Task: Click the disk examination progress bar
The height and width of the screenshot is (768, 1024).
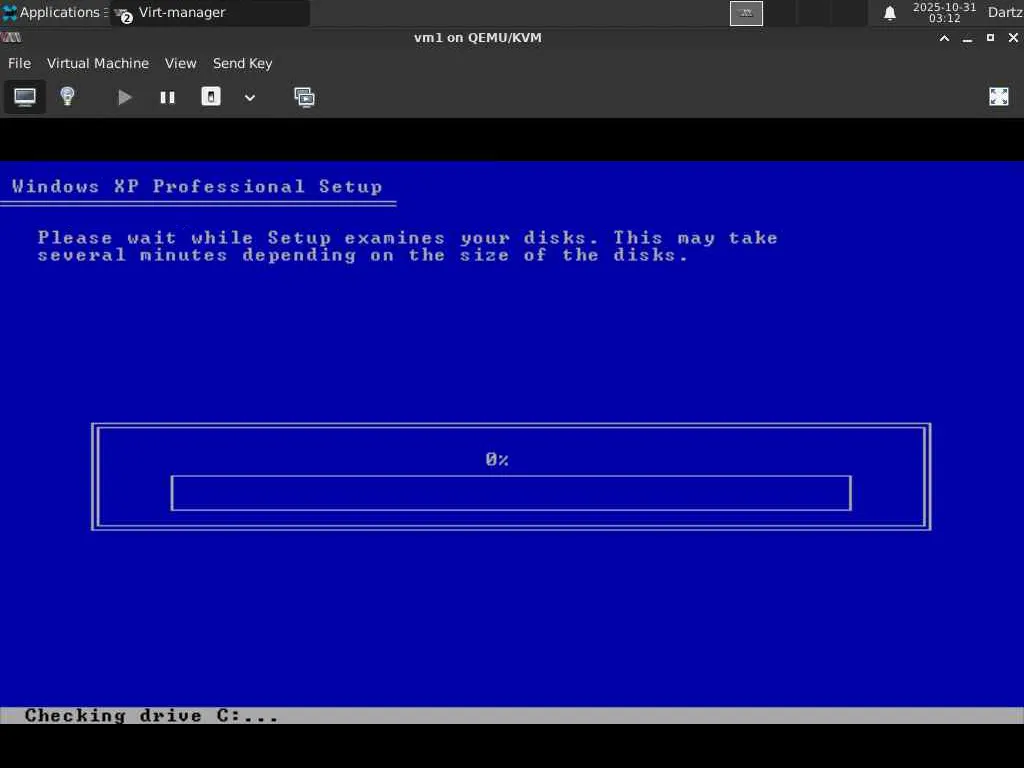Action: tap(511, 493)
